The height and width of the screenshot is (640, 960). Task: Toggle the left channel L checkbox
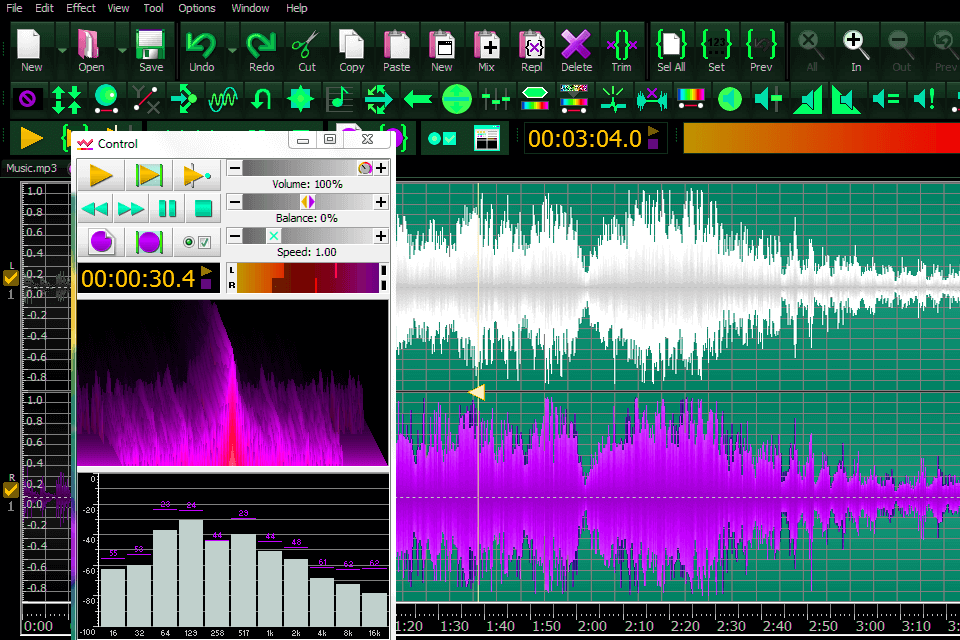tap(11, 278)
